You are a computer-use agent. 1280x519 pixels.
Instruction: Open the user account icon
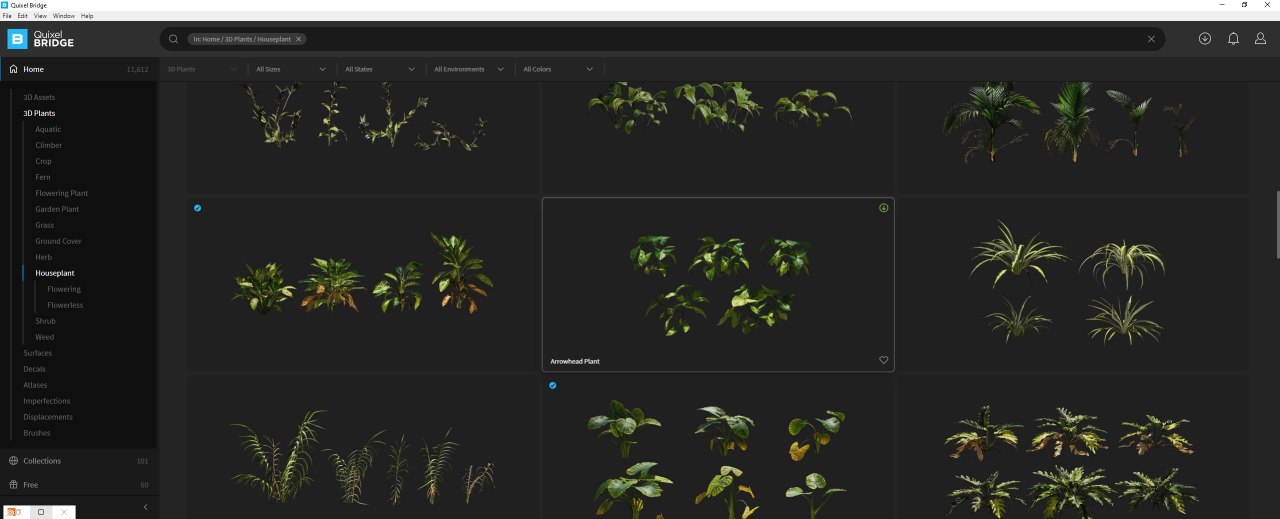(x=1261, y=38)
